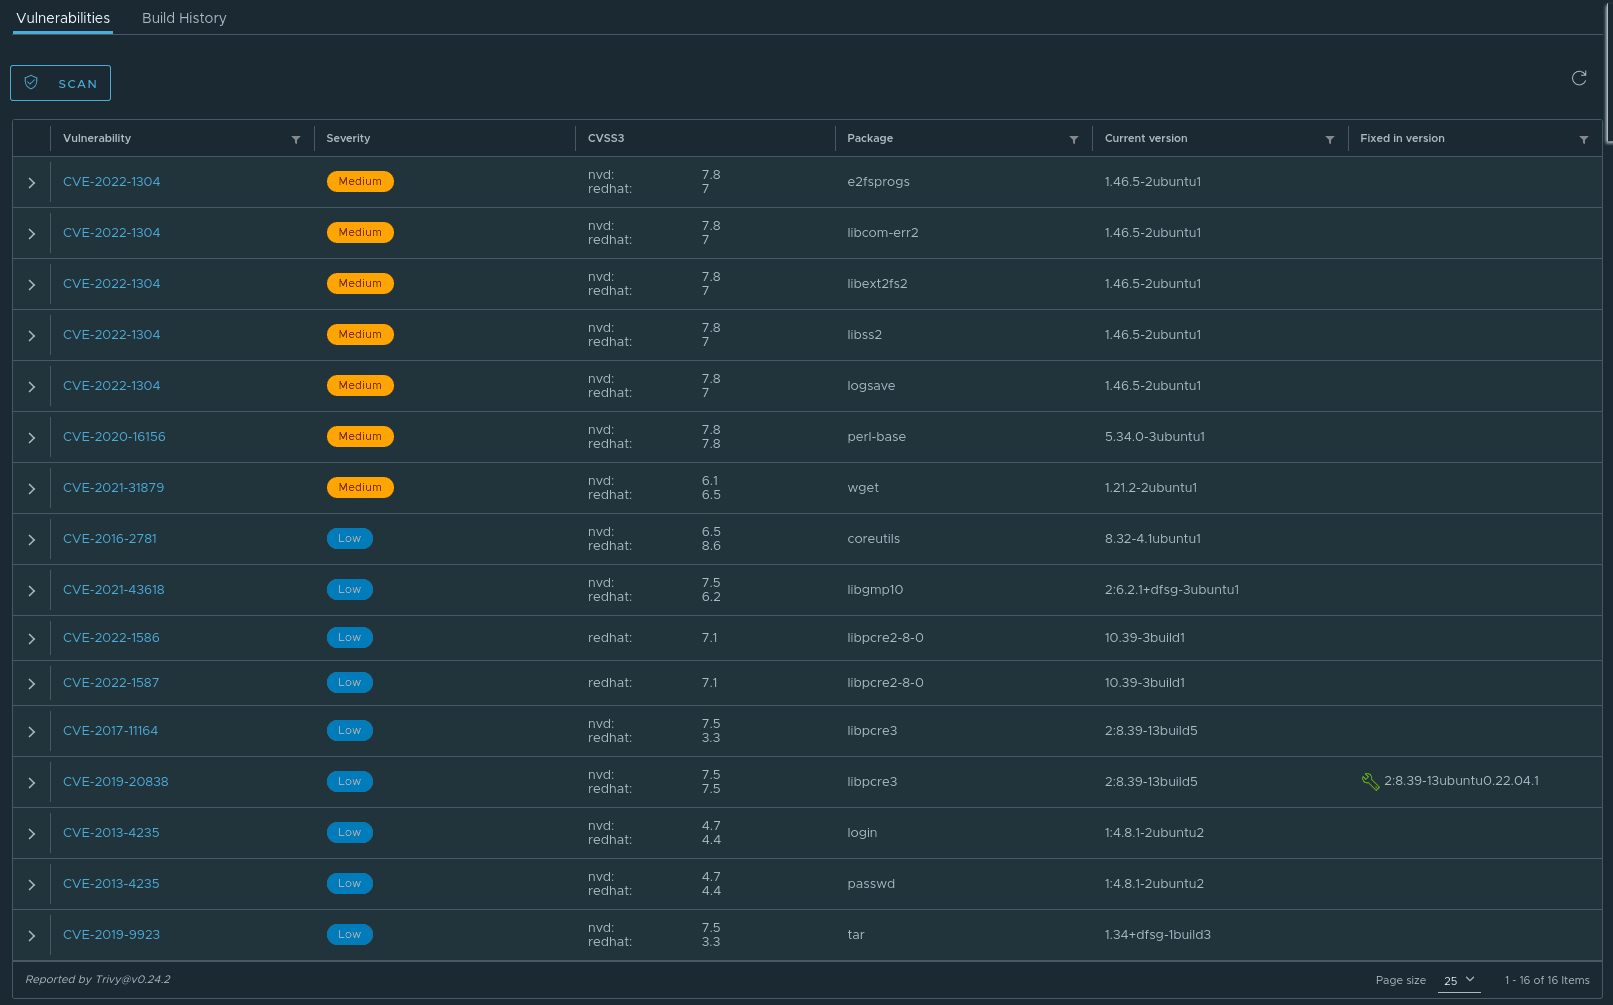Screen dimensions: 1613x1005
Task: Open the Fixed in version filter icon
Action: coord(1584,140)
